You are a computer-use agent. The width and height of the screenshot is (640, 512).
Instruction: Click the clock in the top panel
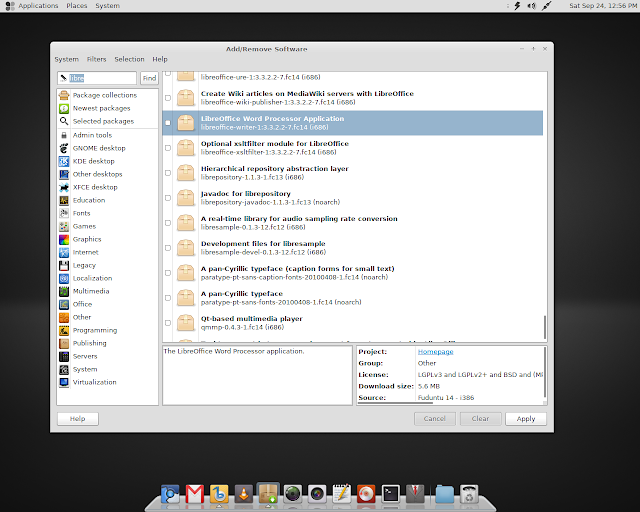coord(603,6)
